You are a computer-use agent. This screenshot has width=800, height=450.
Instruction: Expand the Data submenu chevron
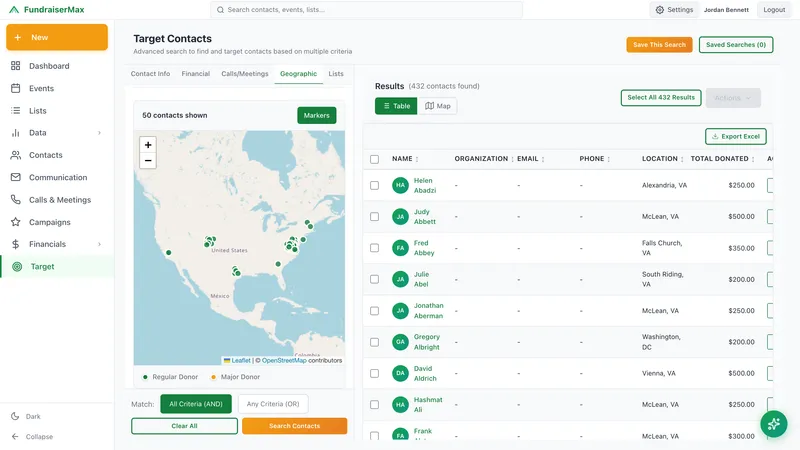[x=99, y=133]
